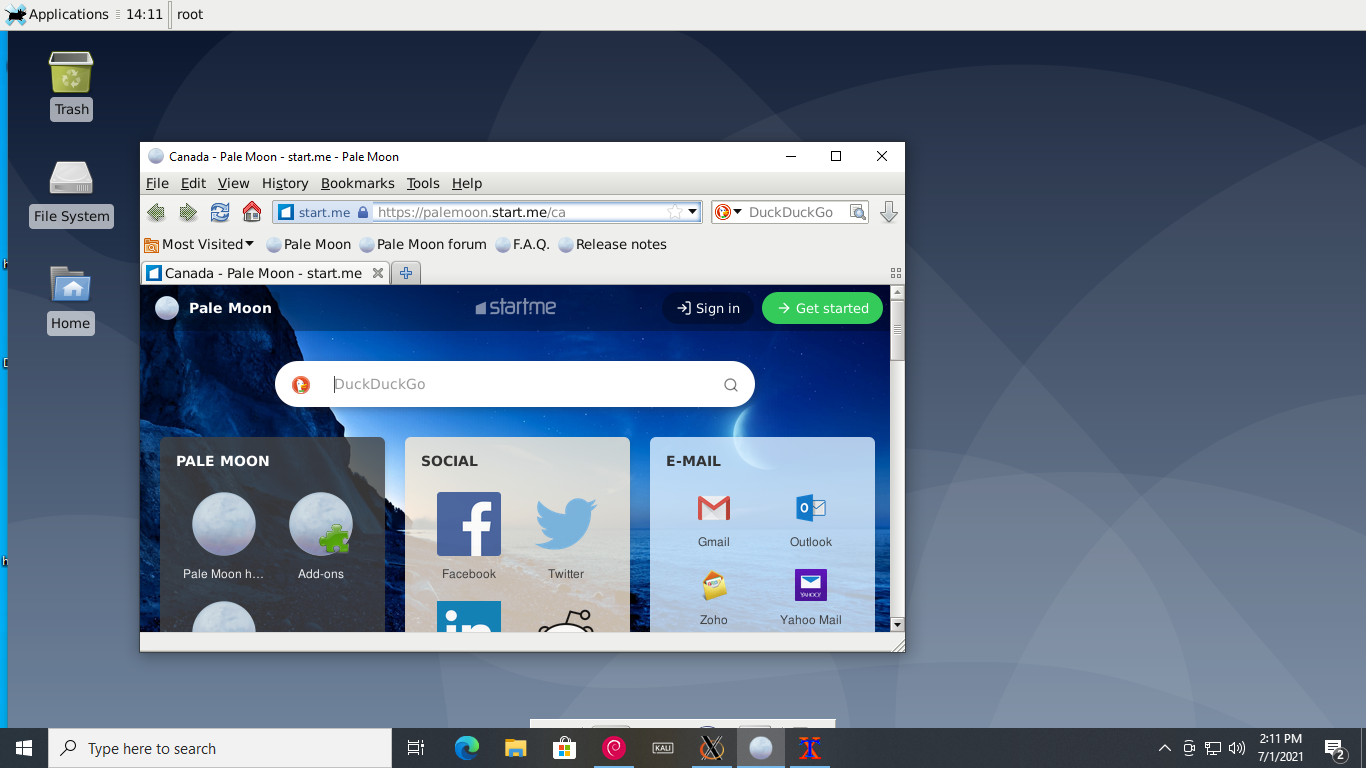Open the View menu

[x=233, y=183]
